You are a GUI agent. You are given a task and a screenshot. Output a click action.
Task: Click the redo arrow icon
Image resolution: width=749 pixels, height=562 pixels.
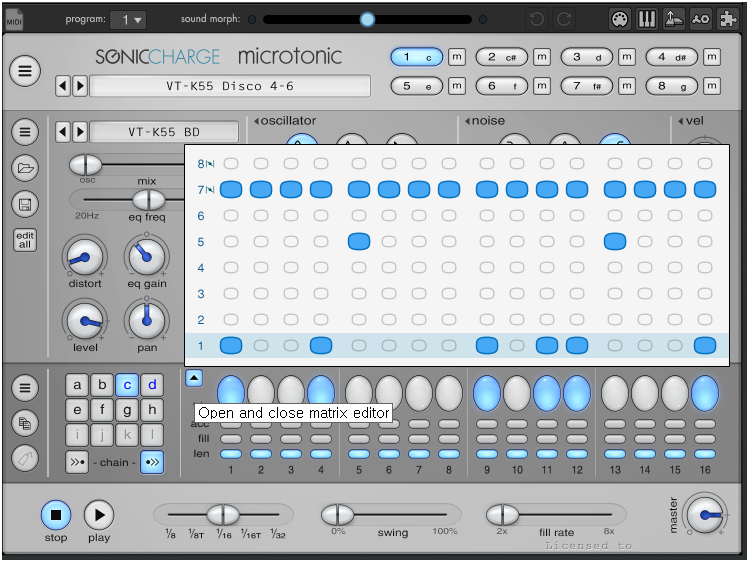coord(564,19)
